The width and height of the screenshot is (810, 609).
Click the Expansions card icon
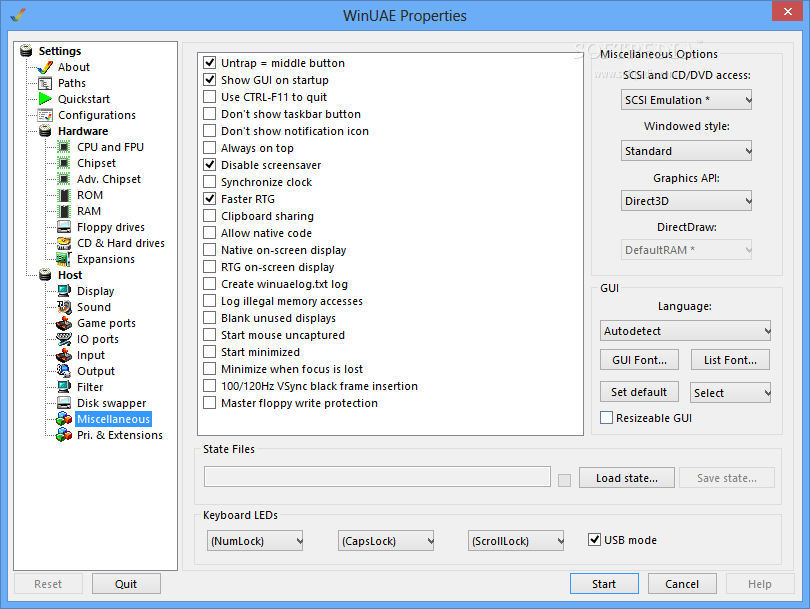pyautogui.click(x=64, y=259)
